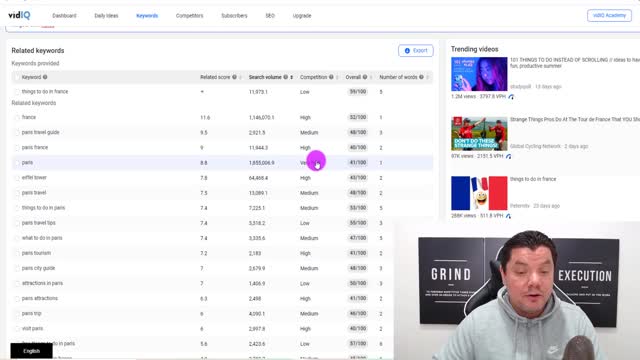
Task: Open trending 'things to do in france' title
Action: point(533,179)
